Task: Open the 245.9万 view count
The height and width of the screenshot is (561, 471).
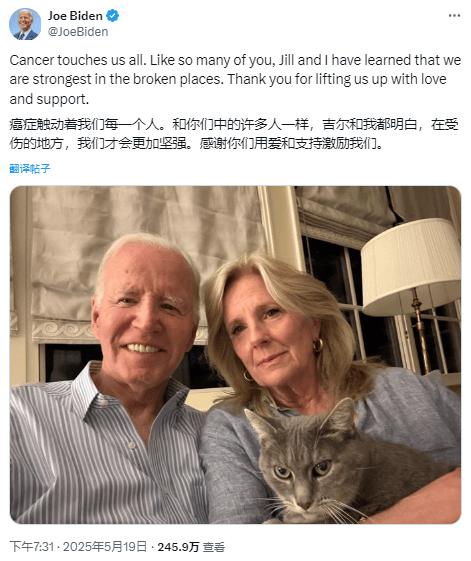Action: [178, 547]
